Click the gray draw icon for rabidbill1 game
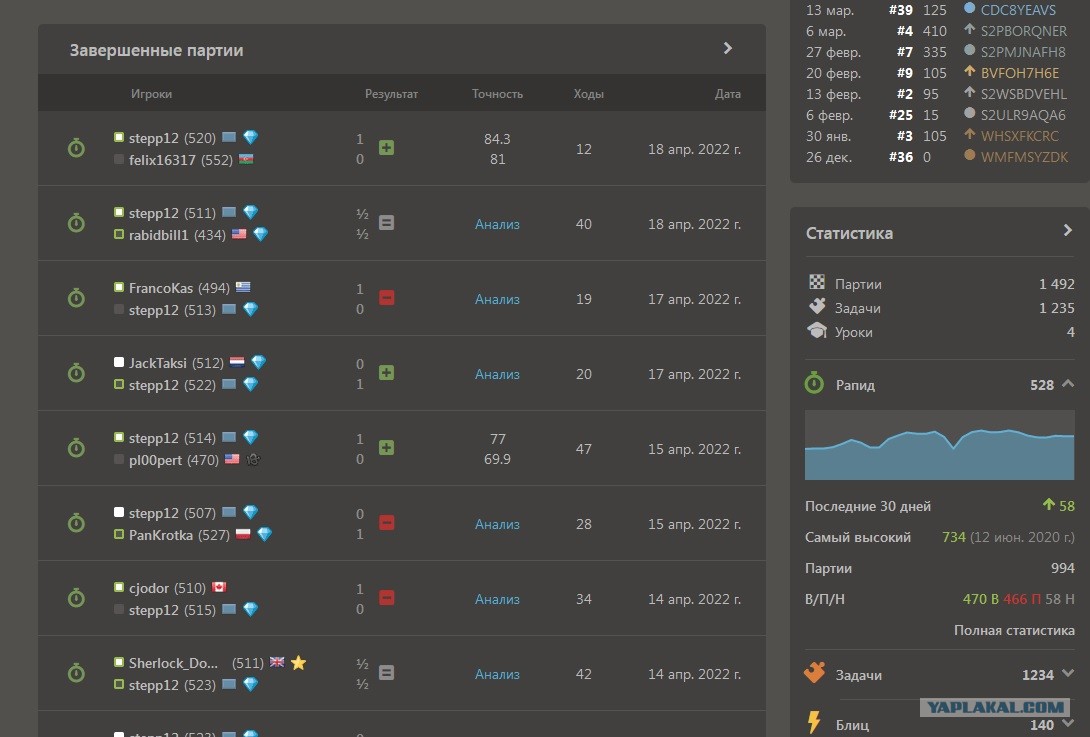Image resolution: width=1090 pixels, height=737 pixels. (387, 222)
